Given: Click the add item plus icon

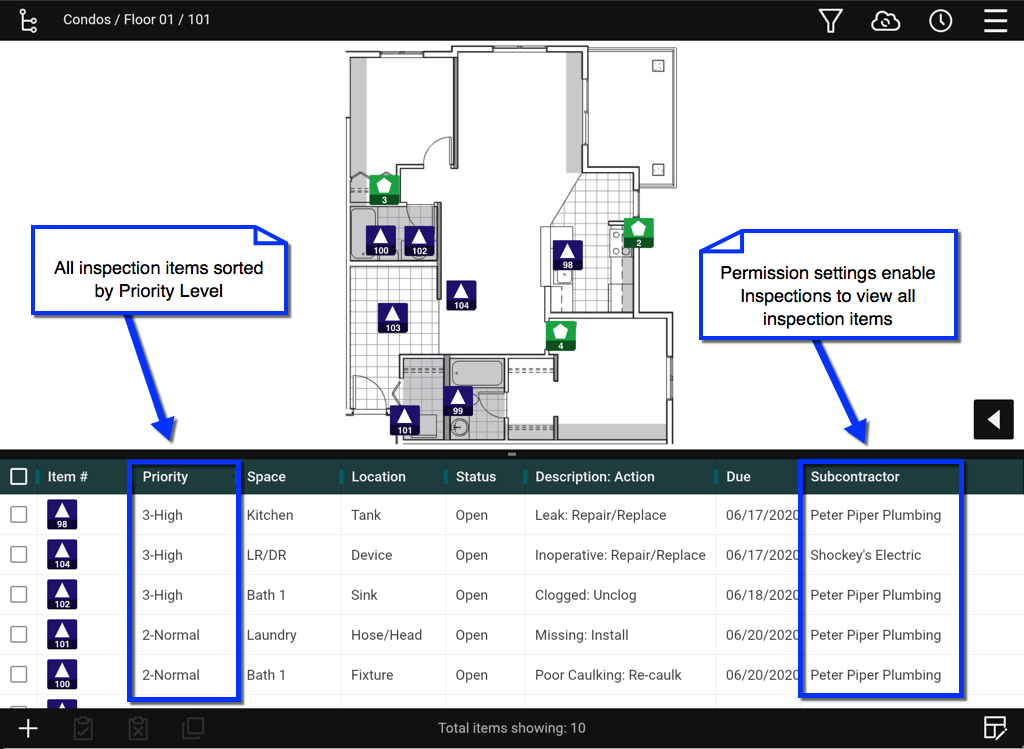Looking at the screenshot, I should [28, 728].
